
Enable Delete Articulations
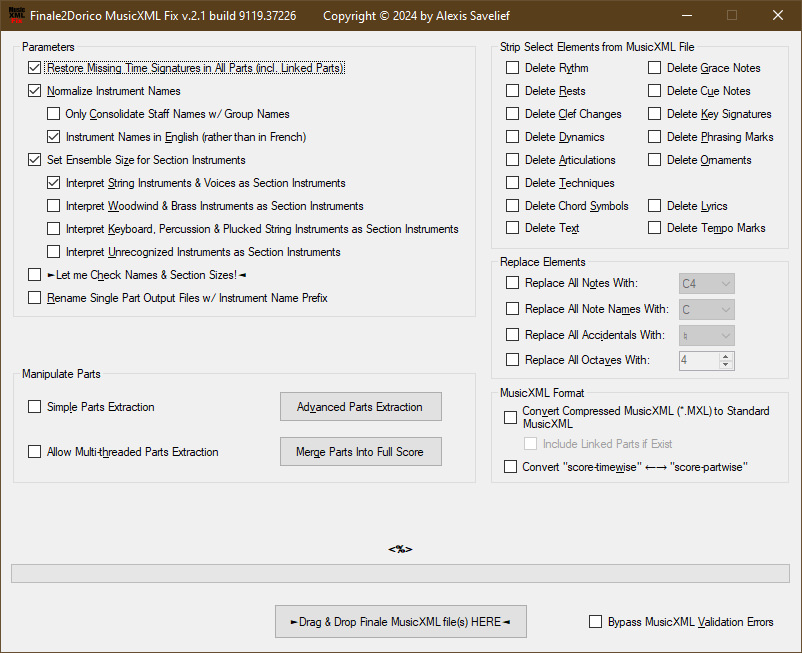(x=512, y=160)
